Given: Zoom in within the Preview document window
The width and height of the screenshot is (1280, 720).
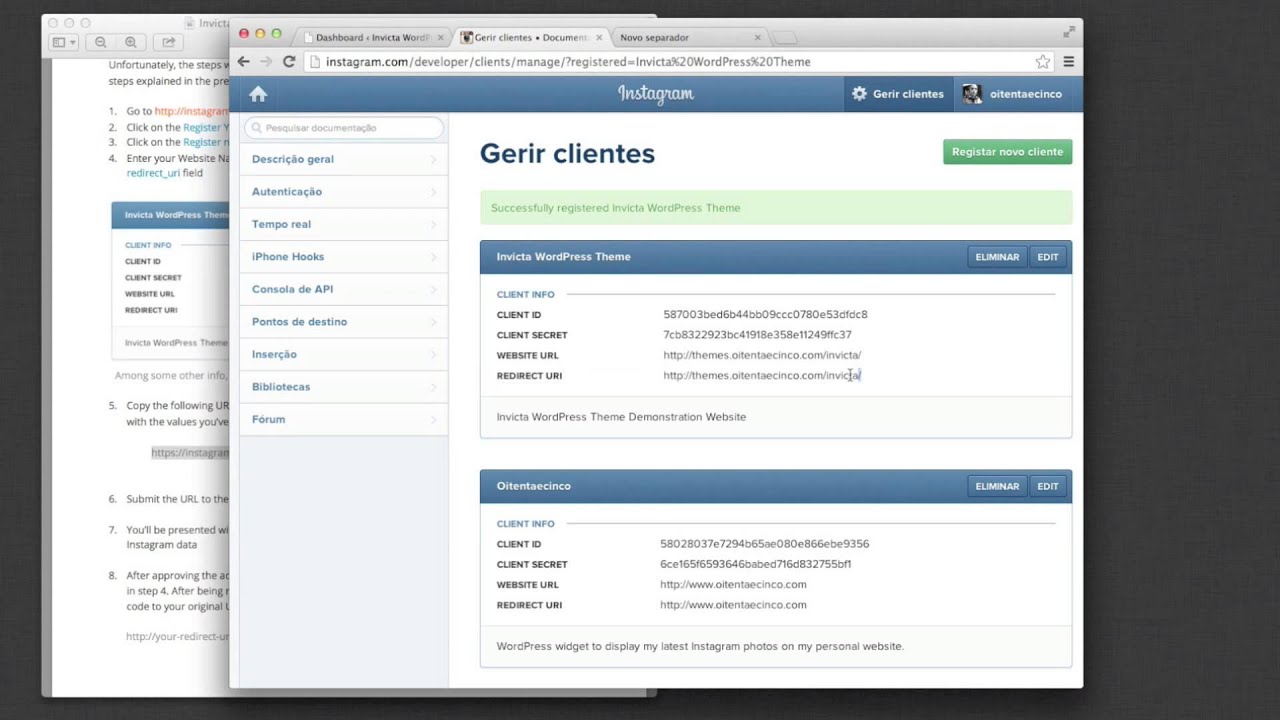Looking at the screenshot, I should coord(131,42).
